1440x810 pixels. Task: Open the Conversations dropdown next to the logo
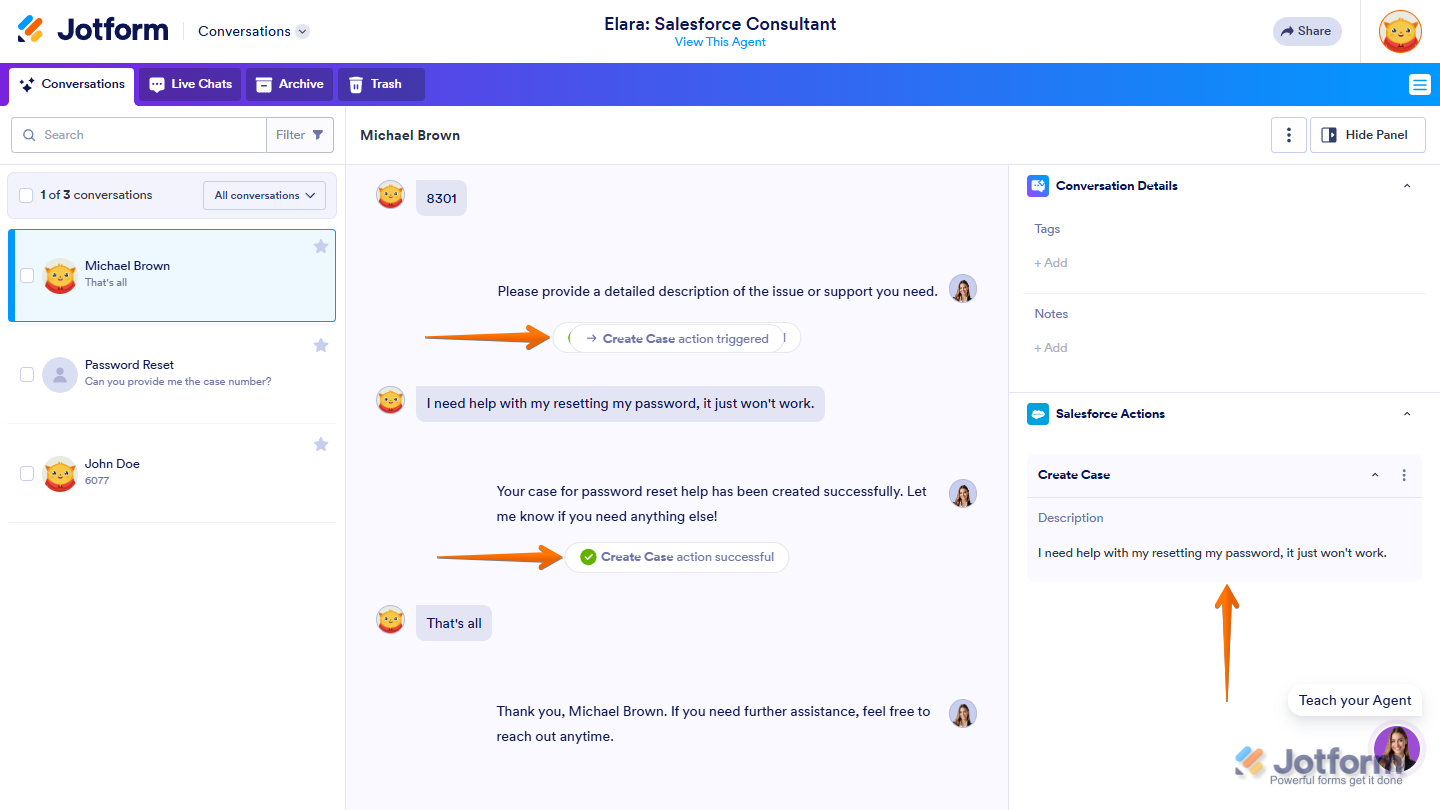254,31
